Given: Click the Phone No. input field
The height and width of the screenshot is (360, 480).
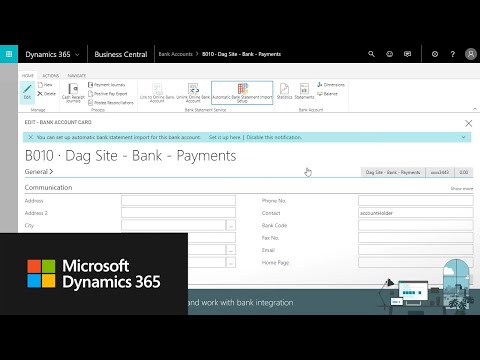Looking at the screenshot, I should pyautogui.click(x=416, y=200).
